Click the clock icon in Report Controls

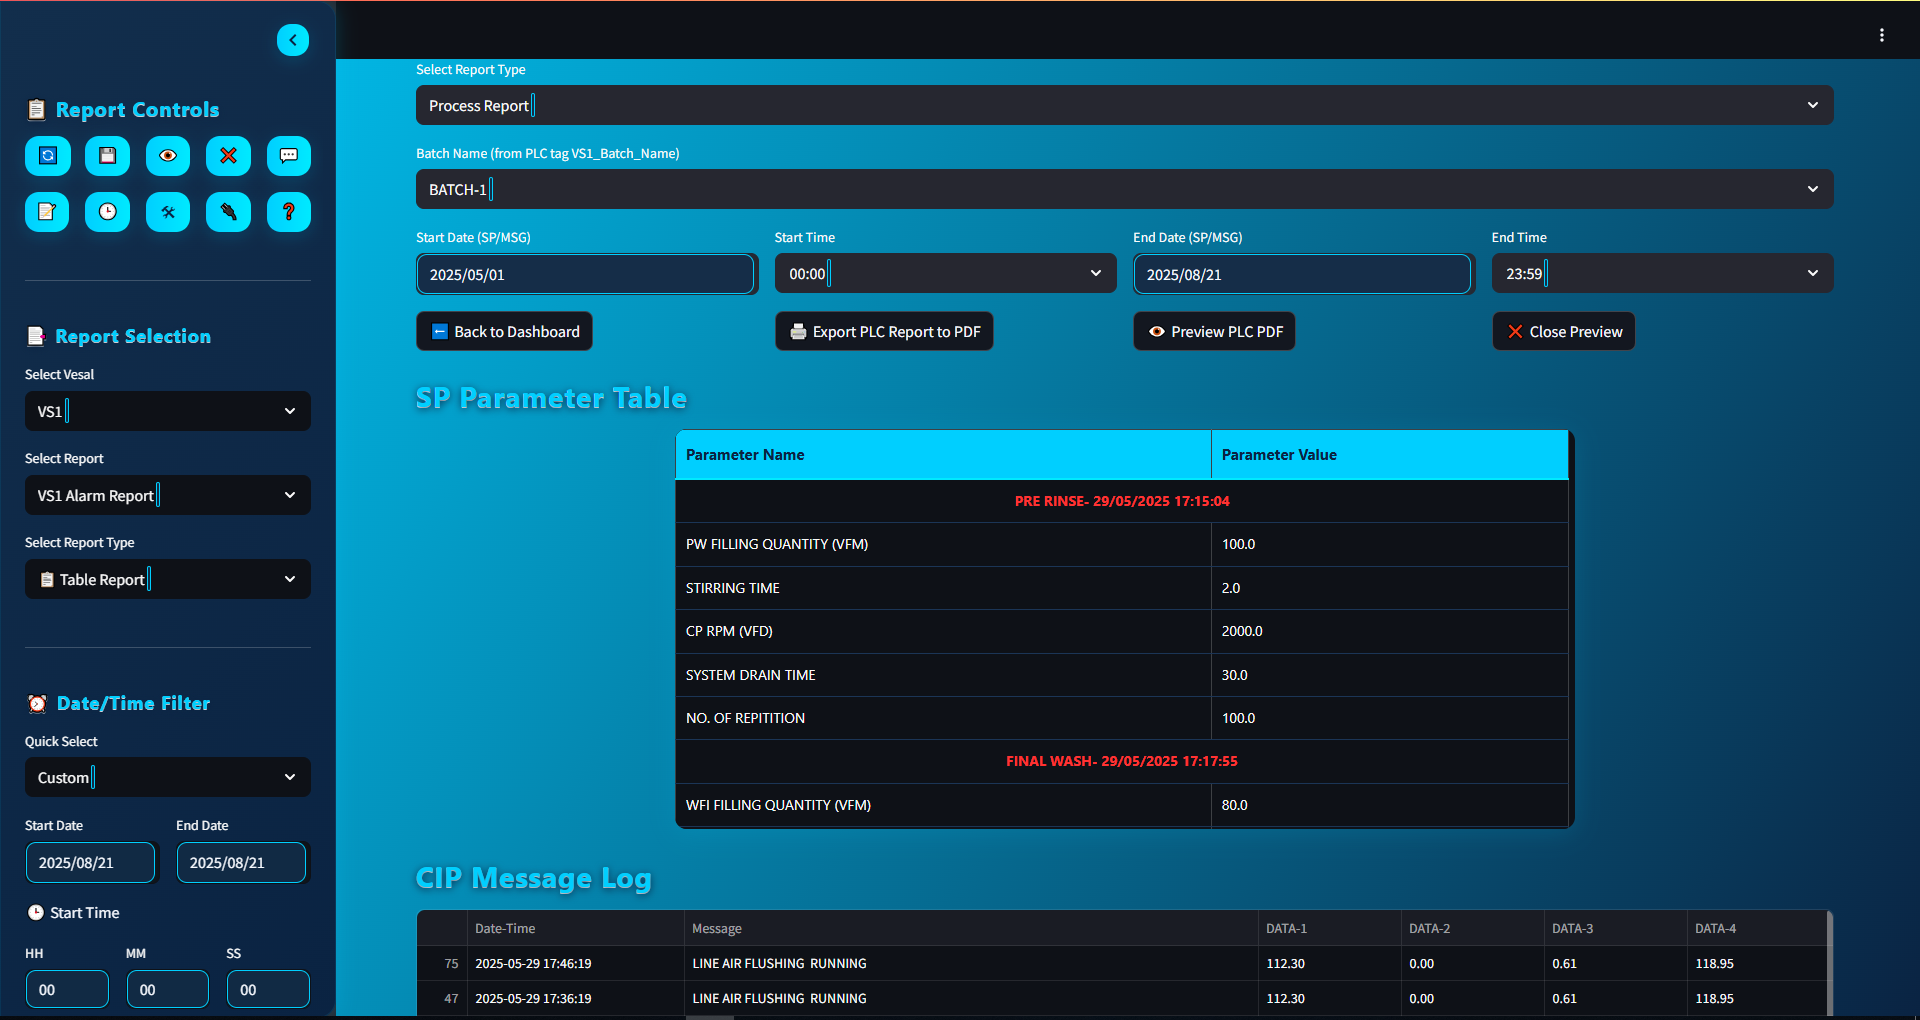tap(107, 212)
